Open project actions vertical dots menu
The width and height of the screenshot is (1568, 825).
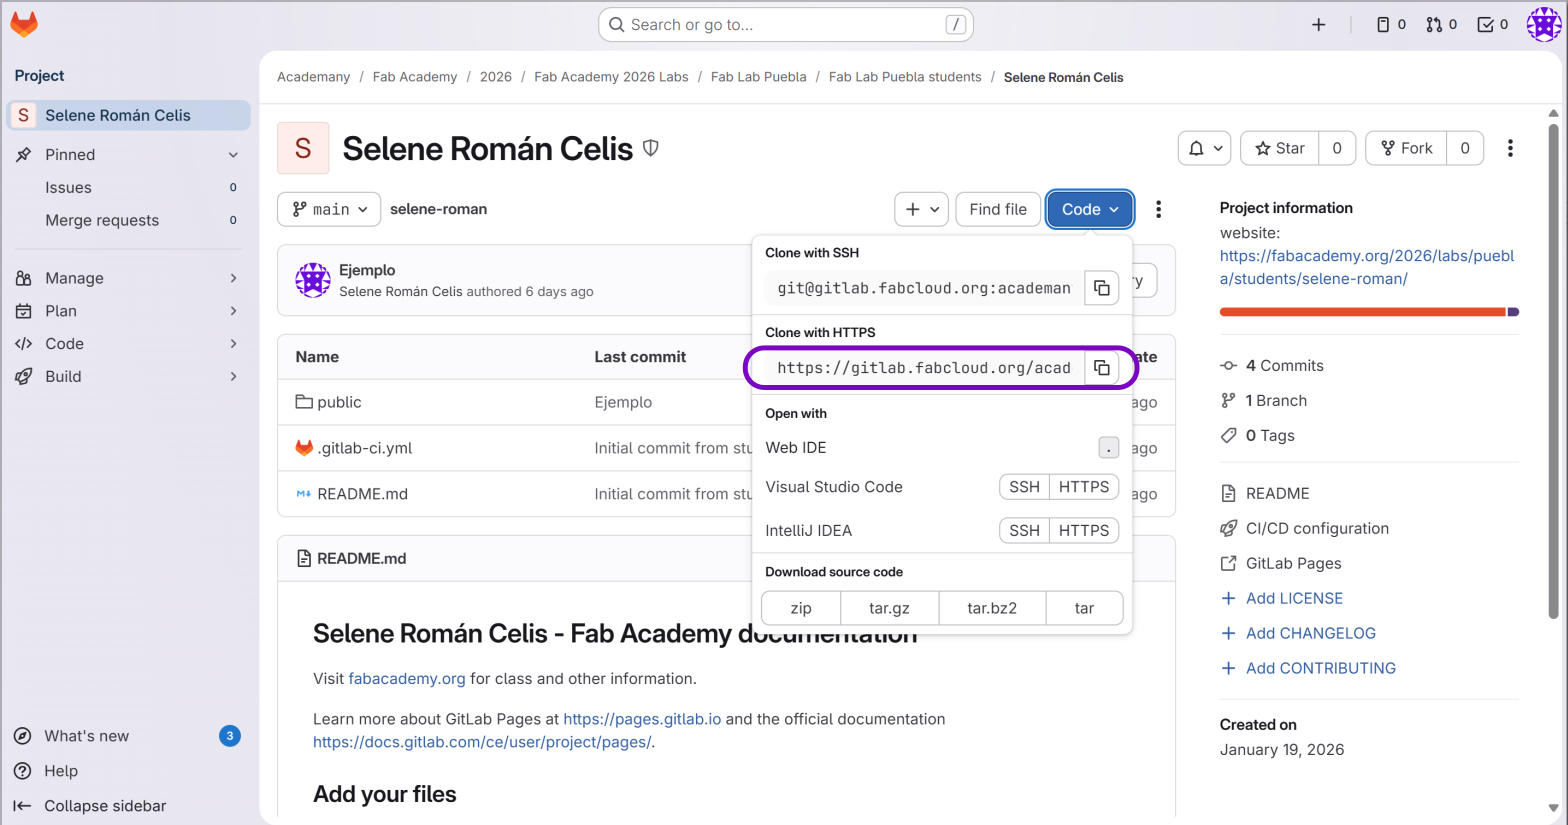[x=1510, y=148]
